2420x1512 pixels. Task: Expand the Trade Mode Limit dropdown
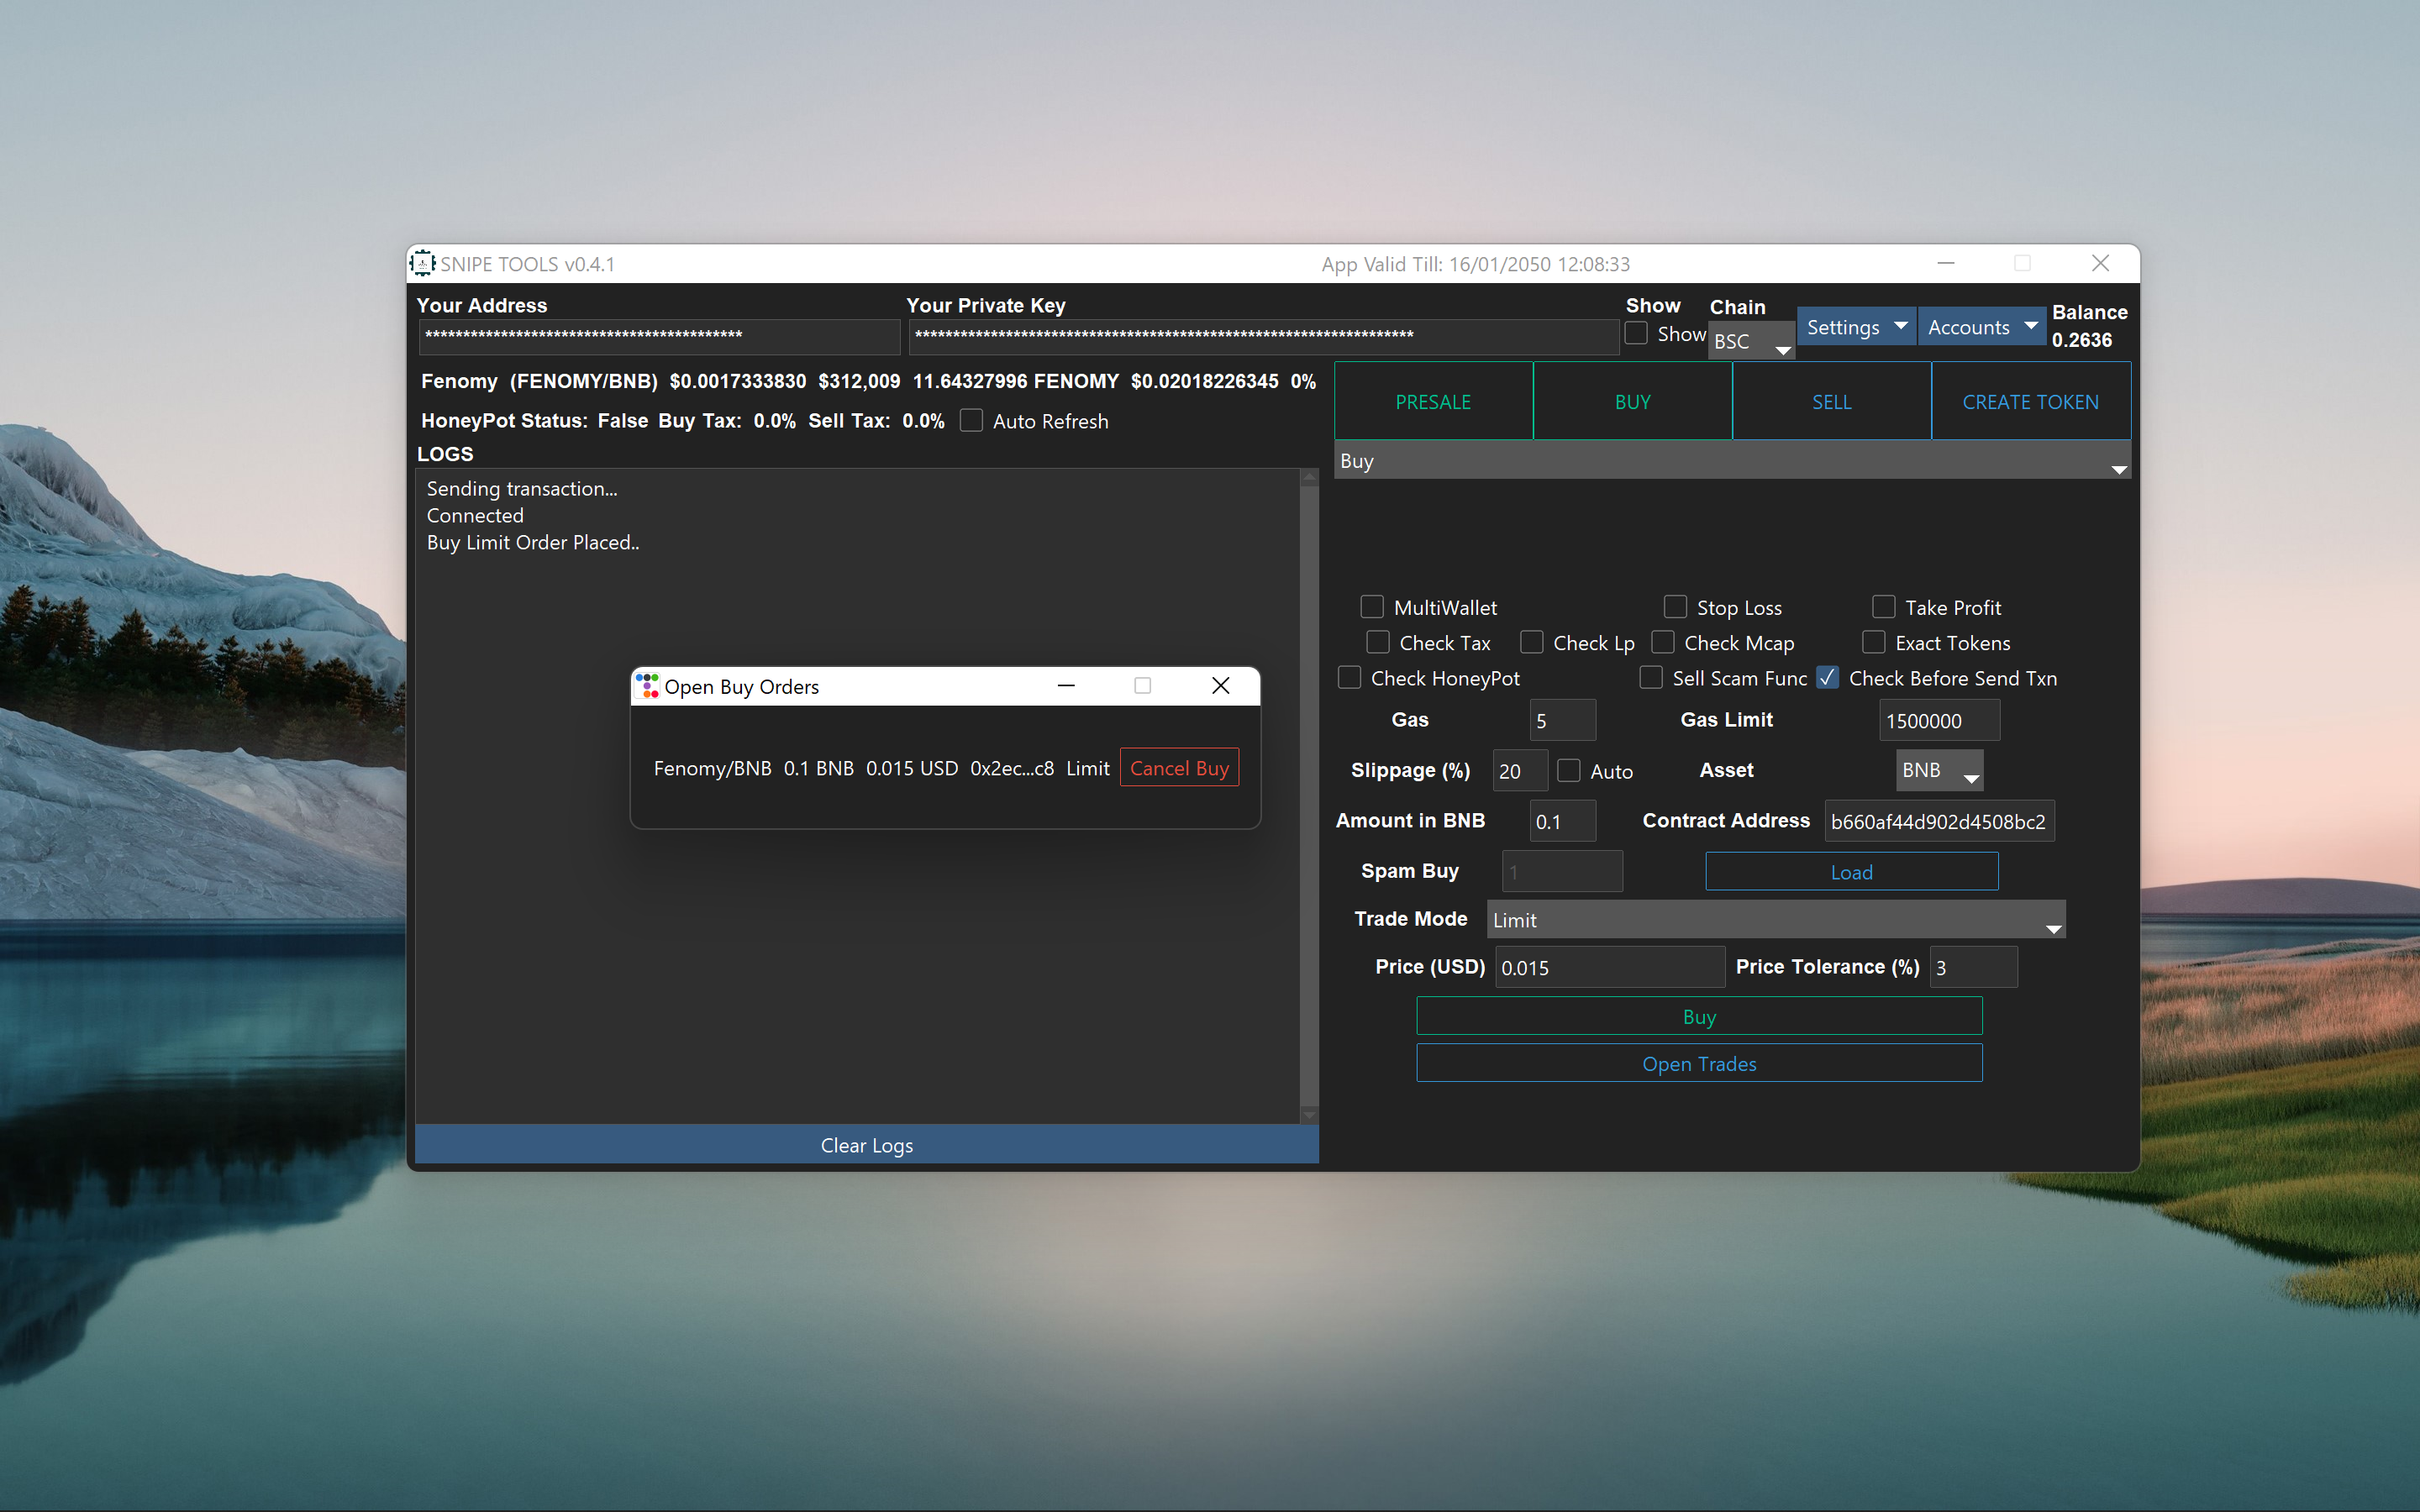[1775, 920]
